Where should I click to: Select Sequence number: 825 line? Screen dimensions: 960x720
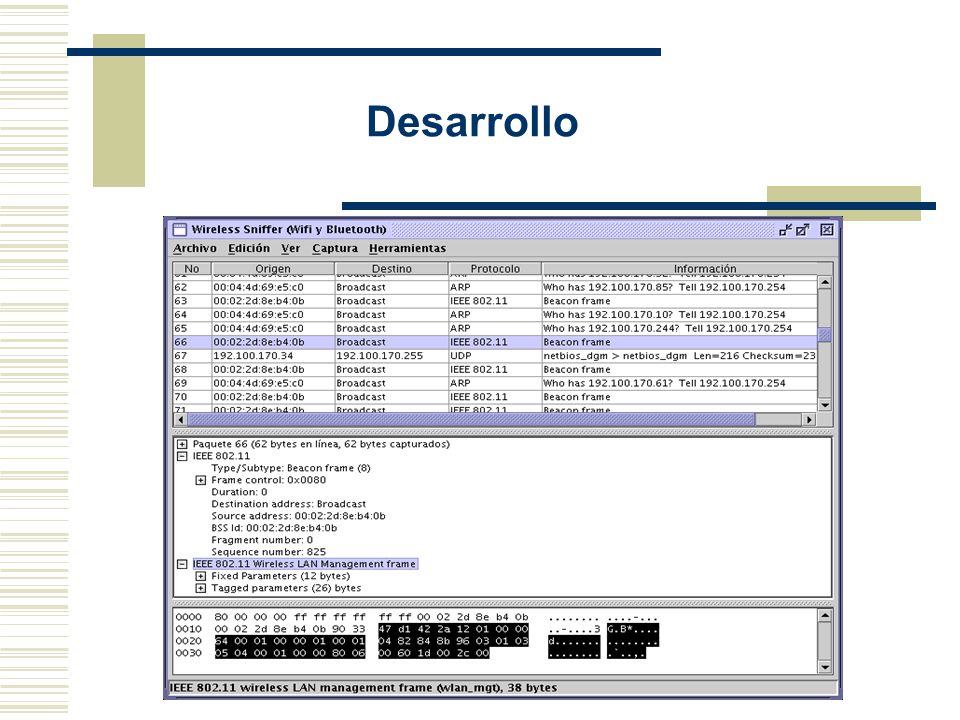click(x=268, y=552)
